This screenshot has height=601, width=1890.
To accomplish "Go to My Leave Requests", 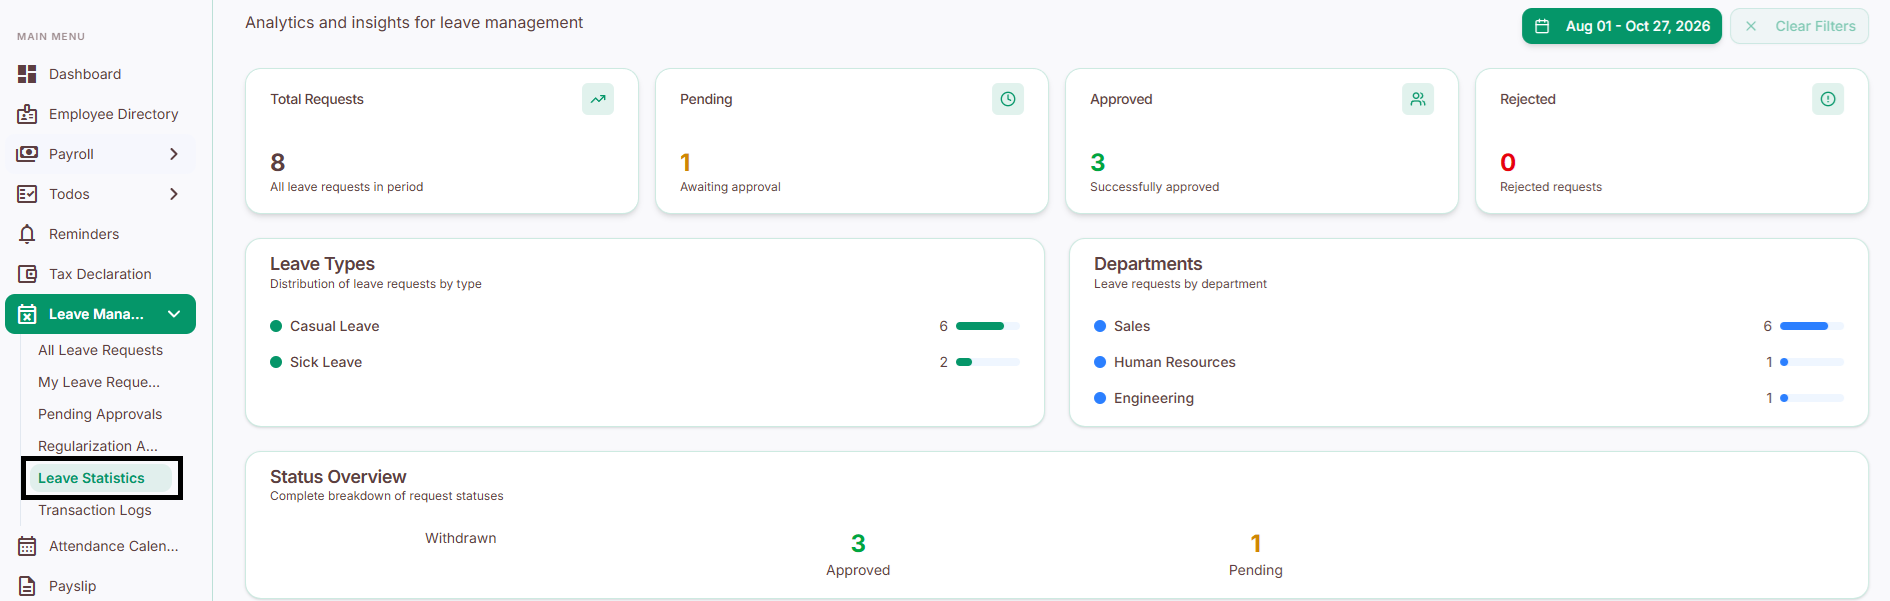I will pyautogui.click(x=99, y=382).
